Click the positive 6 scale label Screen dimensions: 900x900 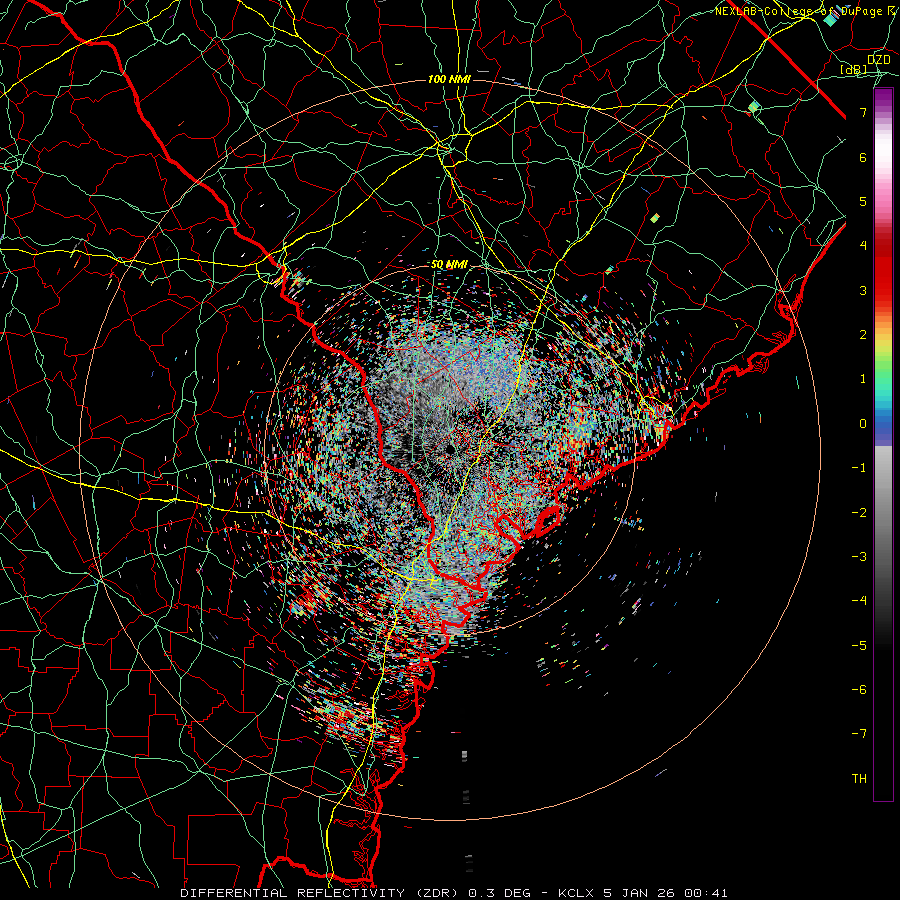point(863,157)
